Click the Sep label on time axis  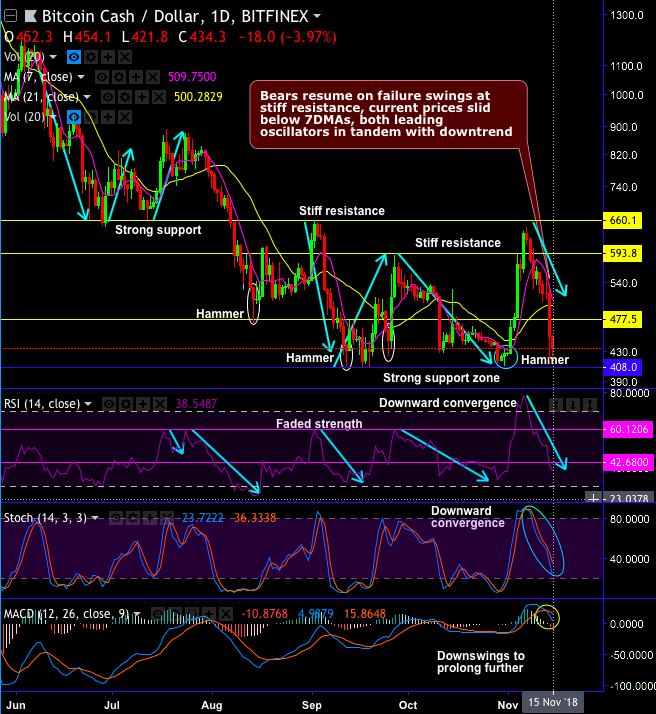point(312,705)
